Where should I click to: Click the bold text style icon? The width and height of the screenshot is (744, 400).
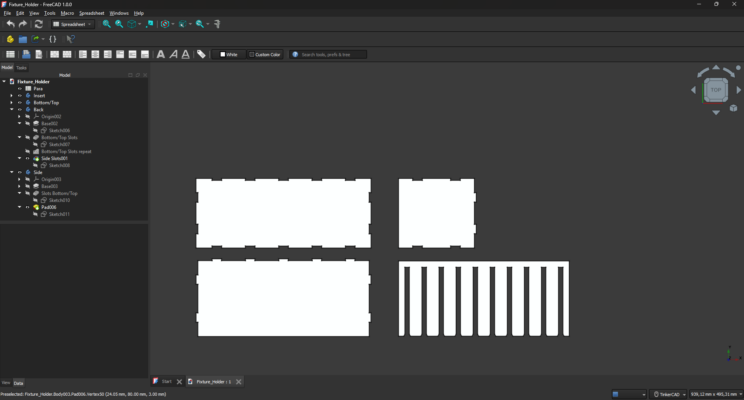click(161, 55)
